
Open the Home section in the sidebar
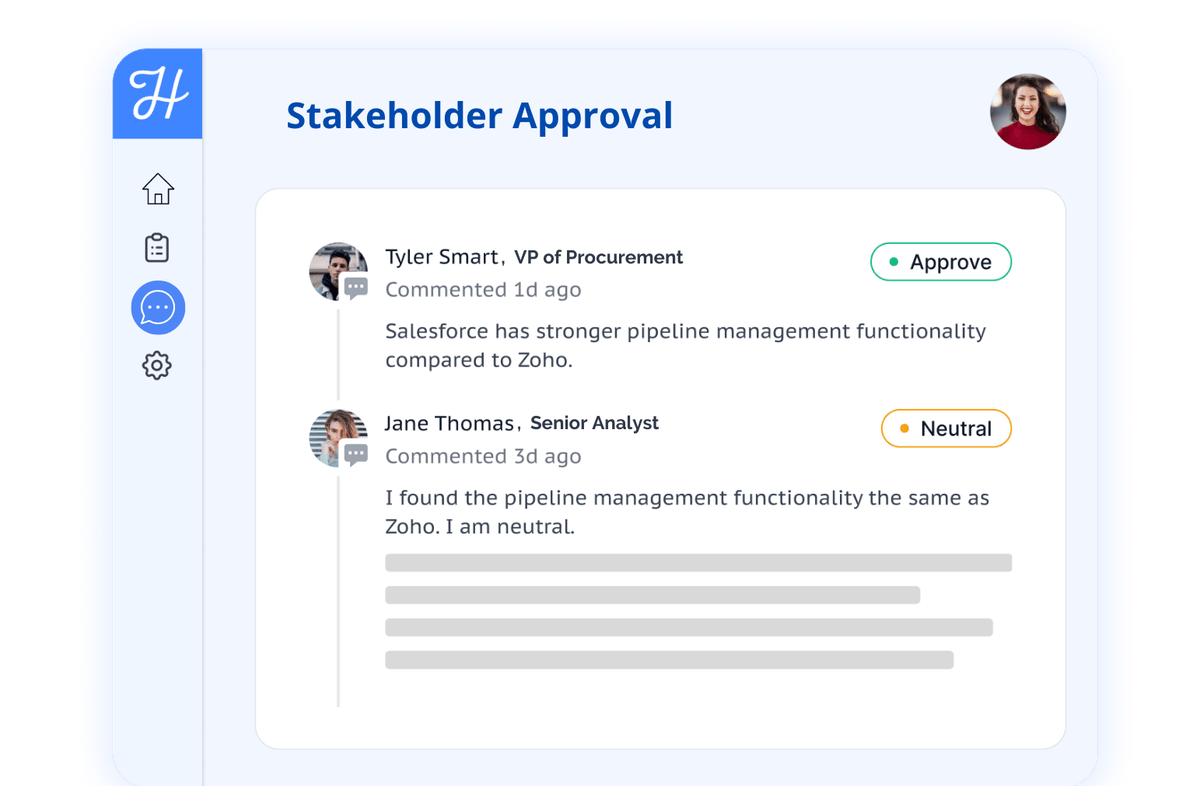click(157, 189)
